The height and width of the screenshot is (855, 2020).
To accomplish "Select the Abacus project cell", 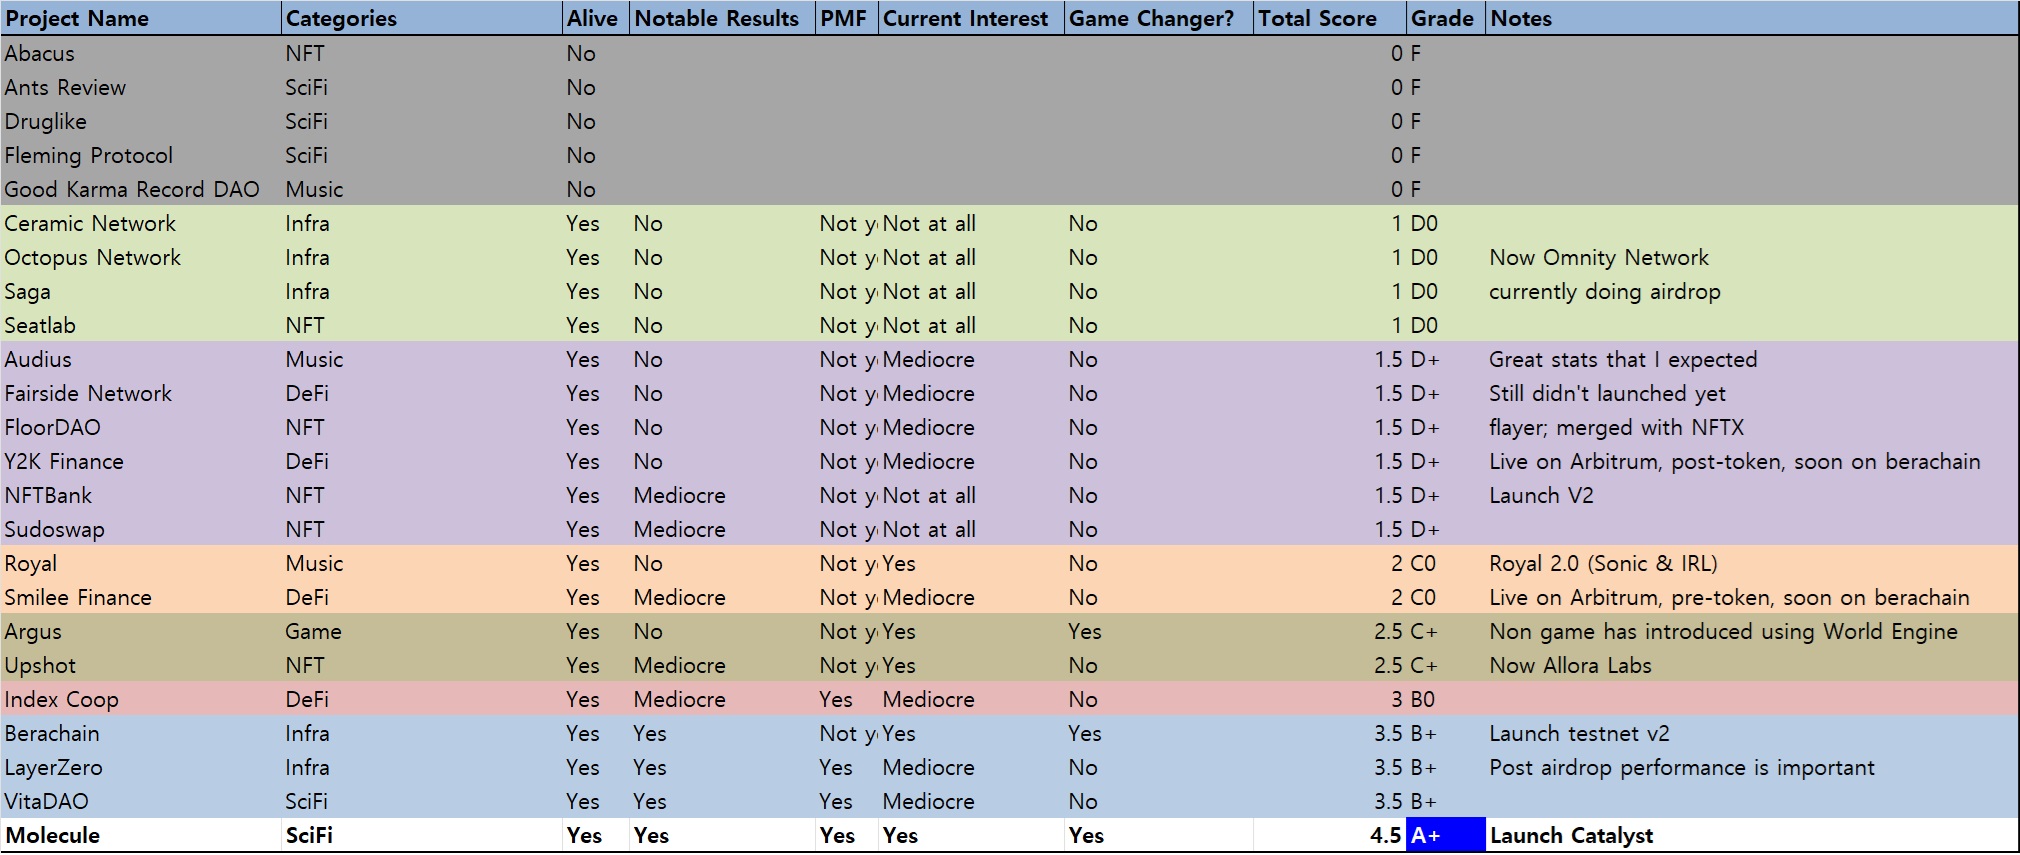I will pos(141,54).
